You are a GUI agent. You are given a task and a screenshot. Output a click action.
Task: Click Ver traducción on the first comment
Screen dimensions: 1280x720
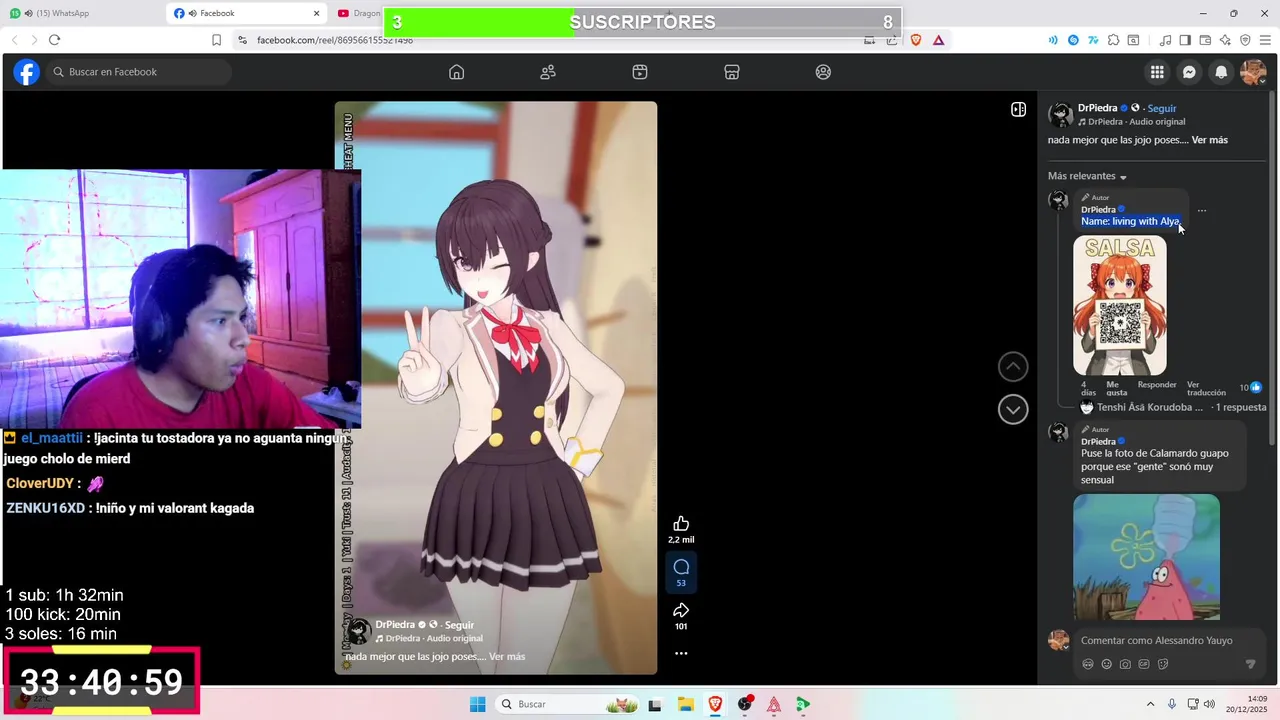(1206, 388)
